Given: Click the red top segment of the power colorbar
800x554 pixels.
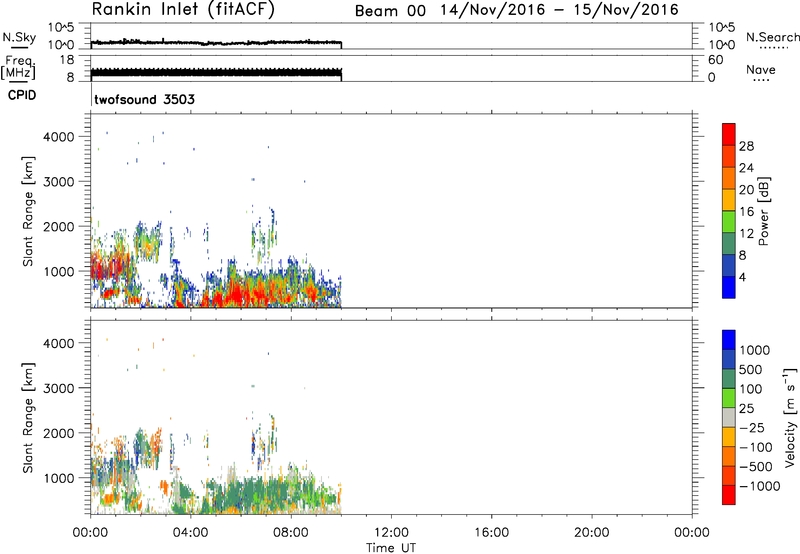Looking at the screenshot, I should pyautogui.click(x=729, y=135).
